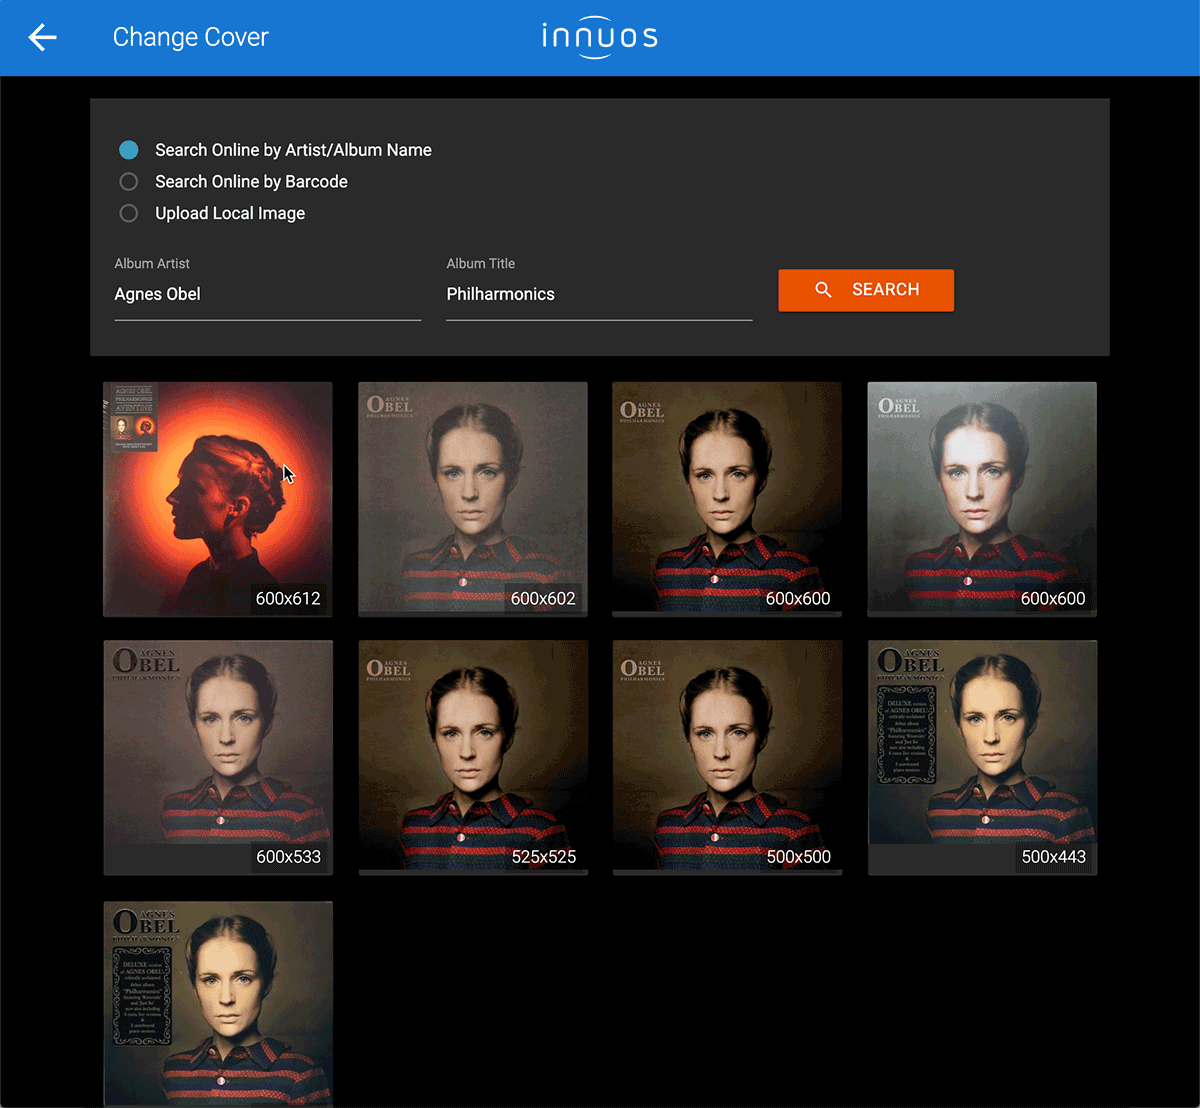The height and width of the screenshot is (1108, 1200).
Task: Select the 500x500 cover thumbnail
Action: (727, 757)
